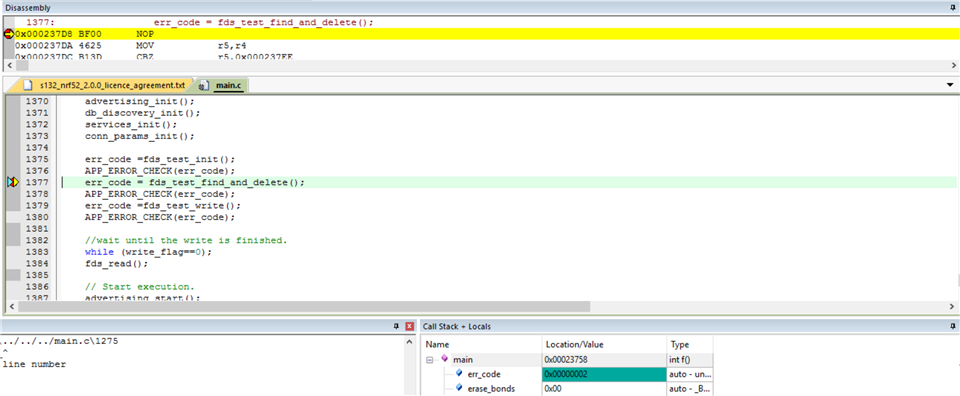Click the Name column header
960x396 pixels.
click(481, 344)
